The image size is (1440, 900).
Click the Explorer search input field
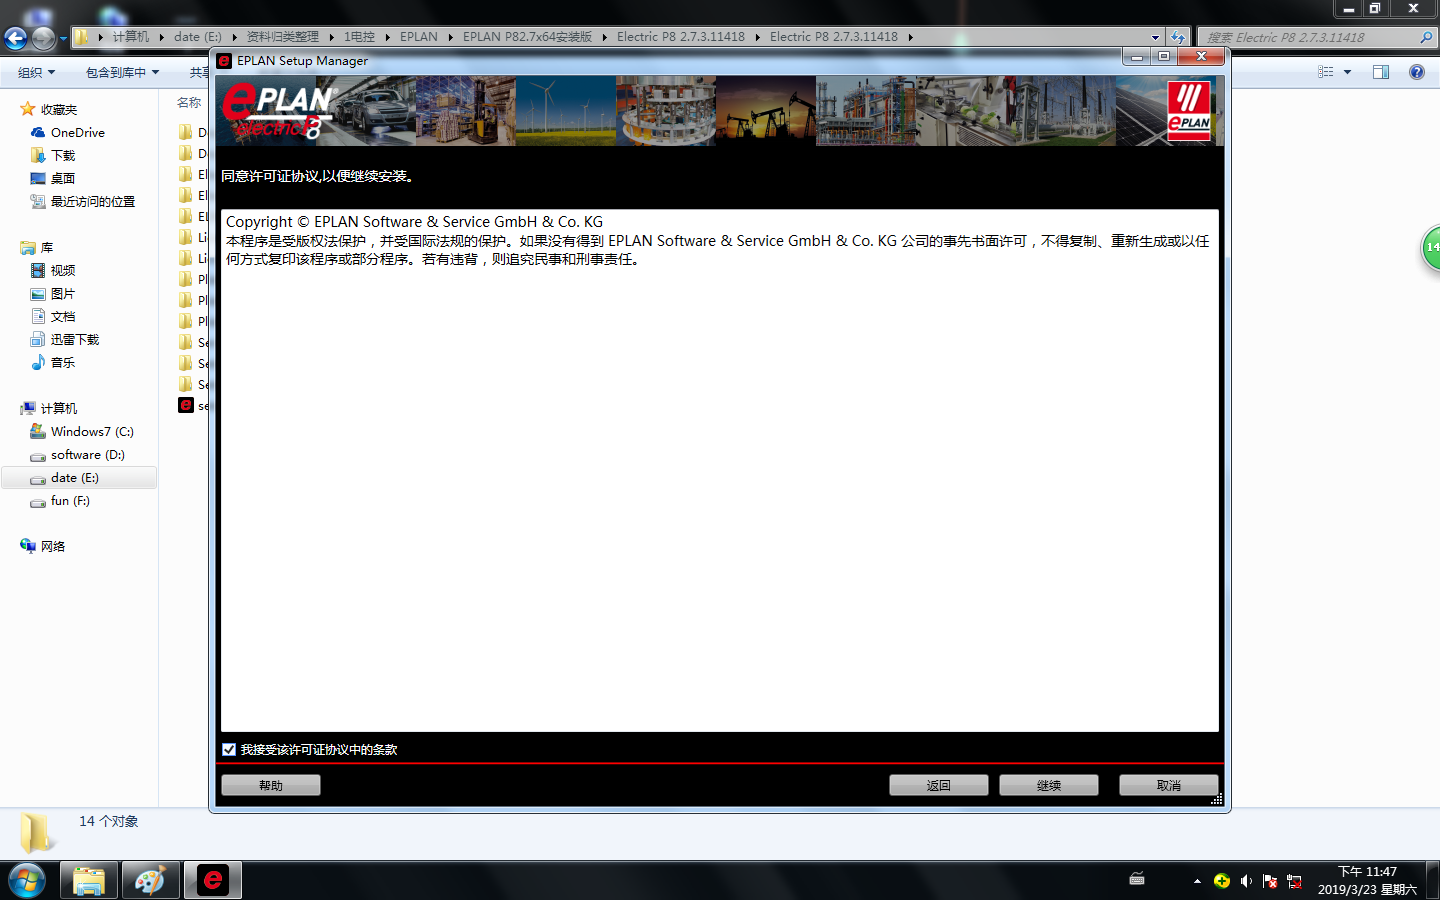click(1310, 37)
